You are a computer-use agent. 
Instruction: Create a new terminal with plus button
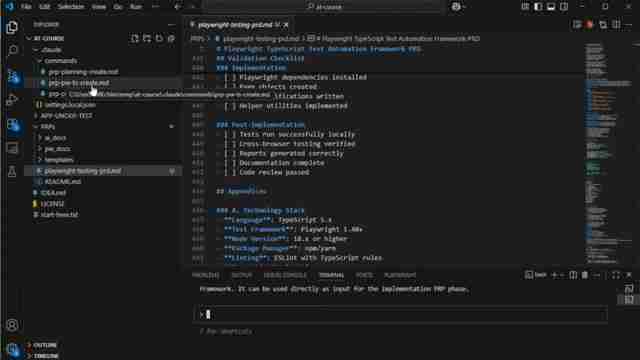coord(554,275)
